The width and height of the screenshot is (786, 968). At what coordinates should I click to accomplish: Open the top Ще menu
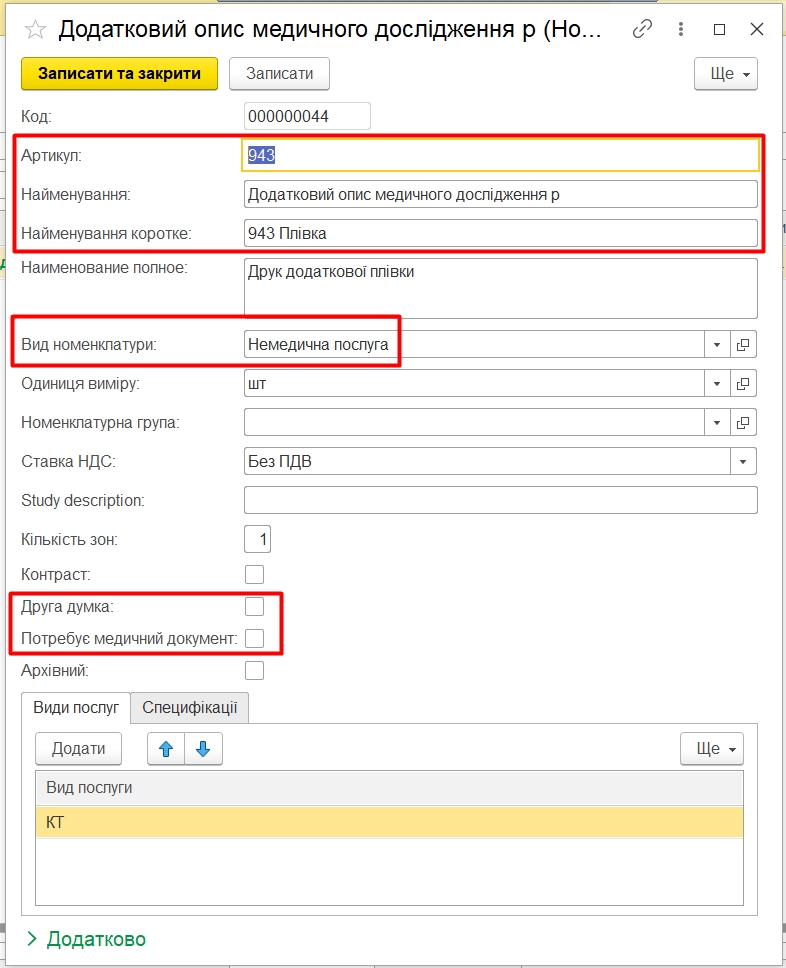pos(725,73)
